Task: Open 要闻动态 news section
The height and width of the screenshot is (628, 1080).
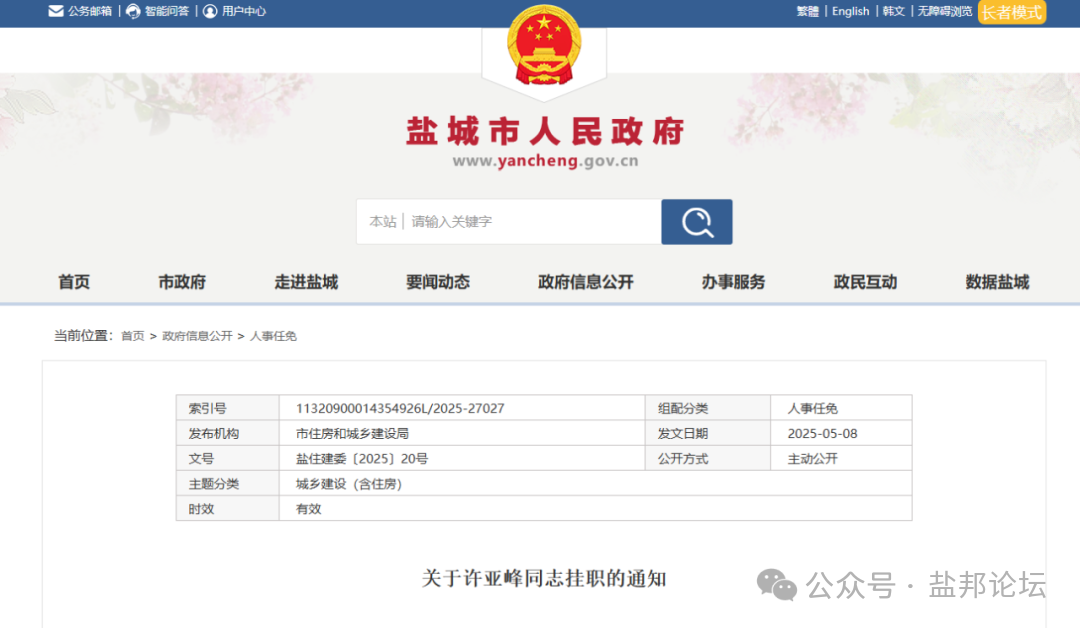Action: pyautogui.click(x=437, y=282)
